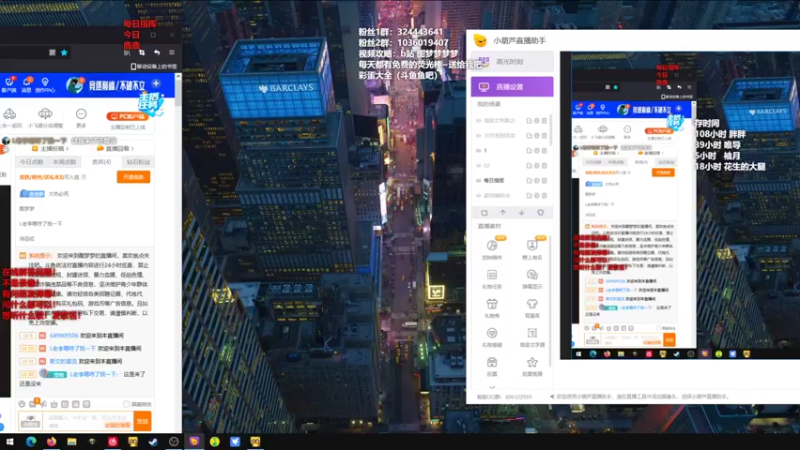Click the 小葫芦 logo icon
The width and height of the screenshot is (800, 450).
[480, 40]
